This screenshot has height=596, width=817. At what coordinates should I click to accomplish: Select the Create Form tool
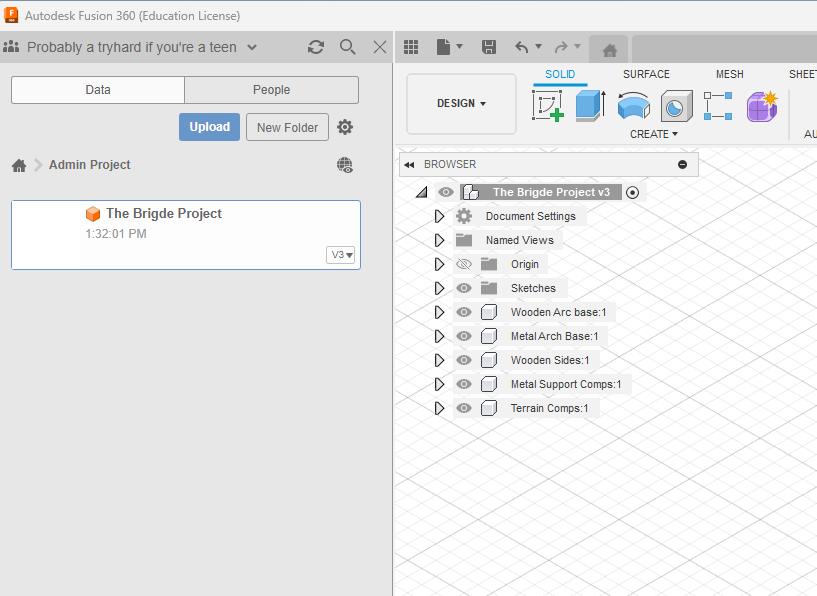[x=762, y=106]
